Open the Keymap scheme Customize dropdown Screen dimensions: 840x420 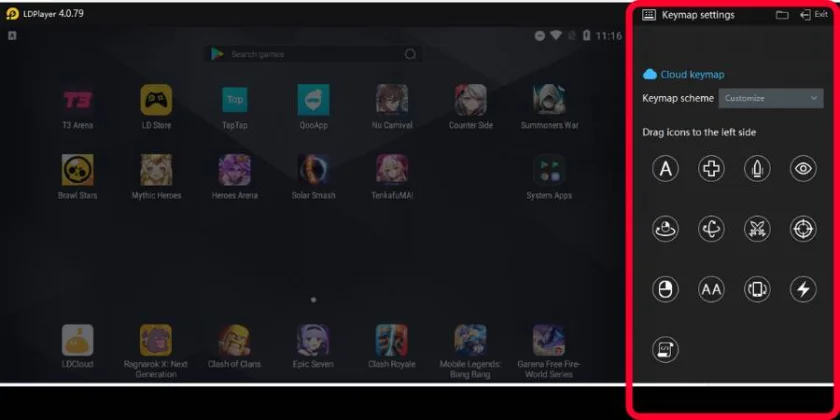(771, 99)
